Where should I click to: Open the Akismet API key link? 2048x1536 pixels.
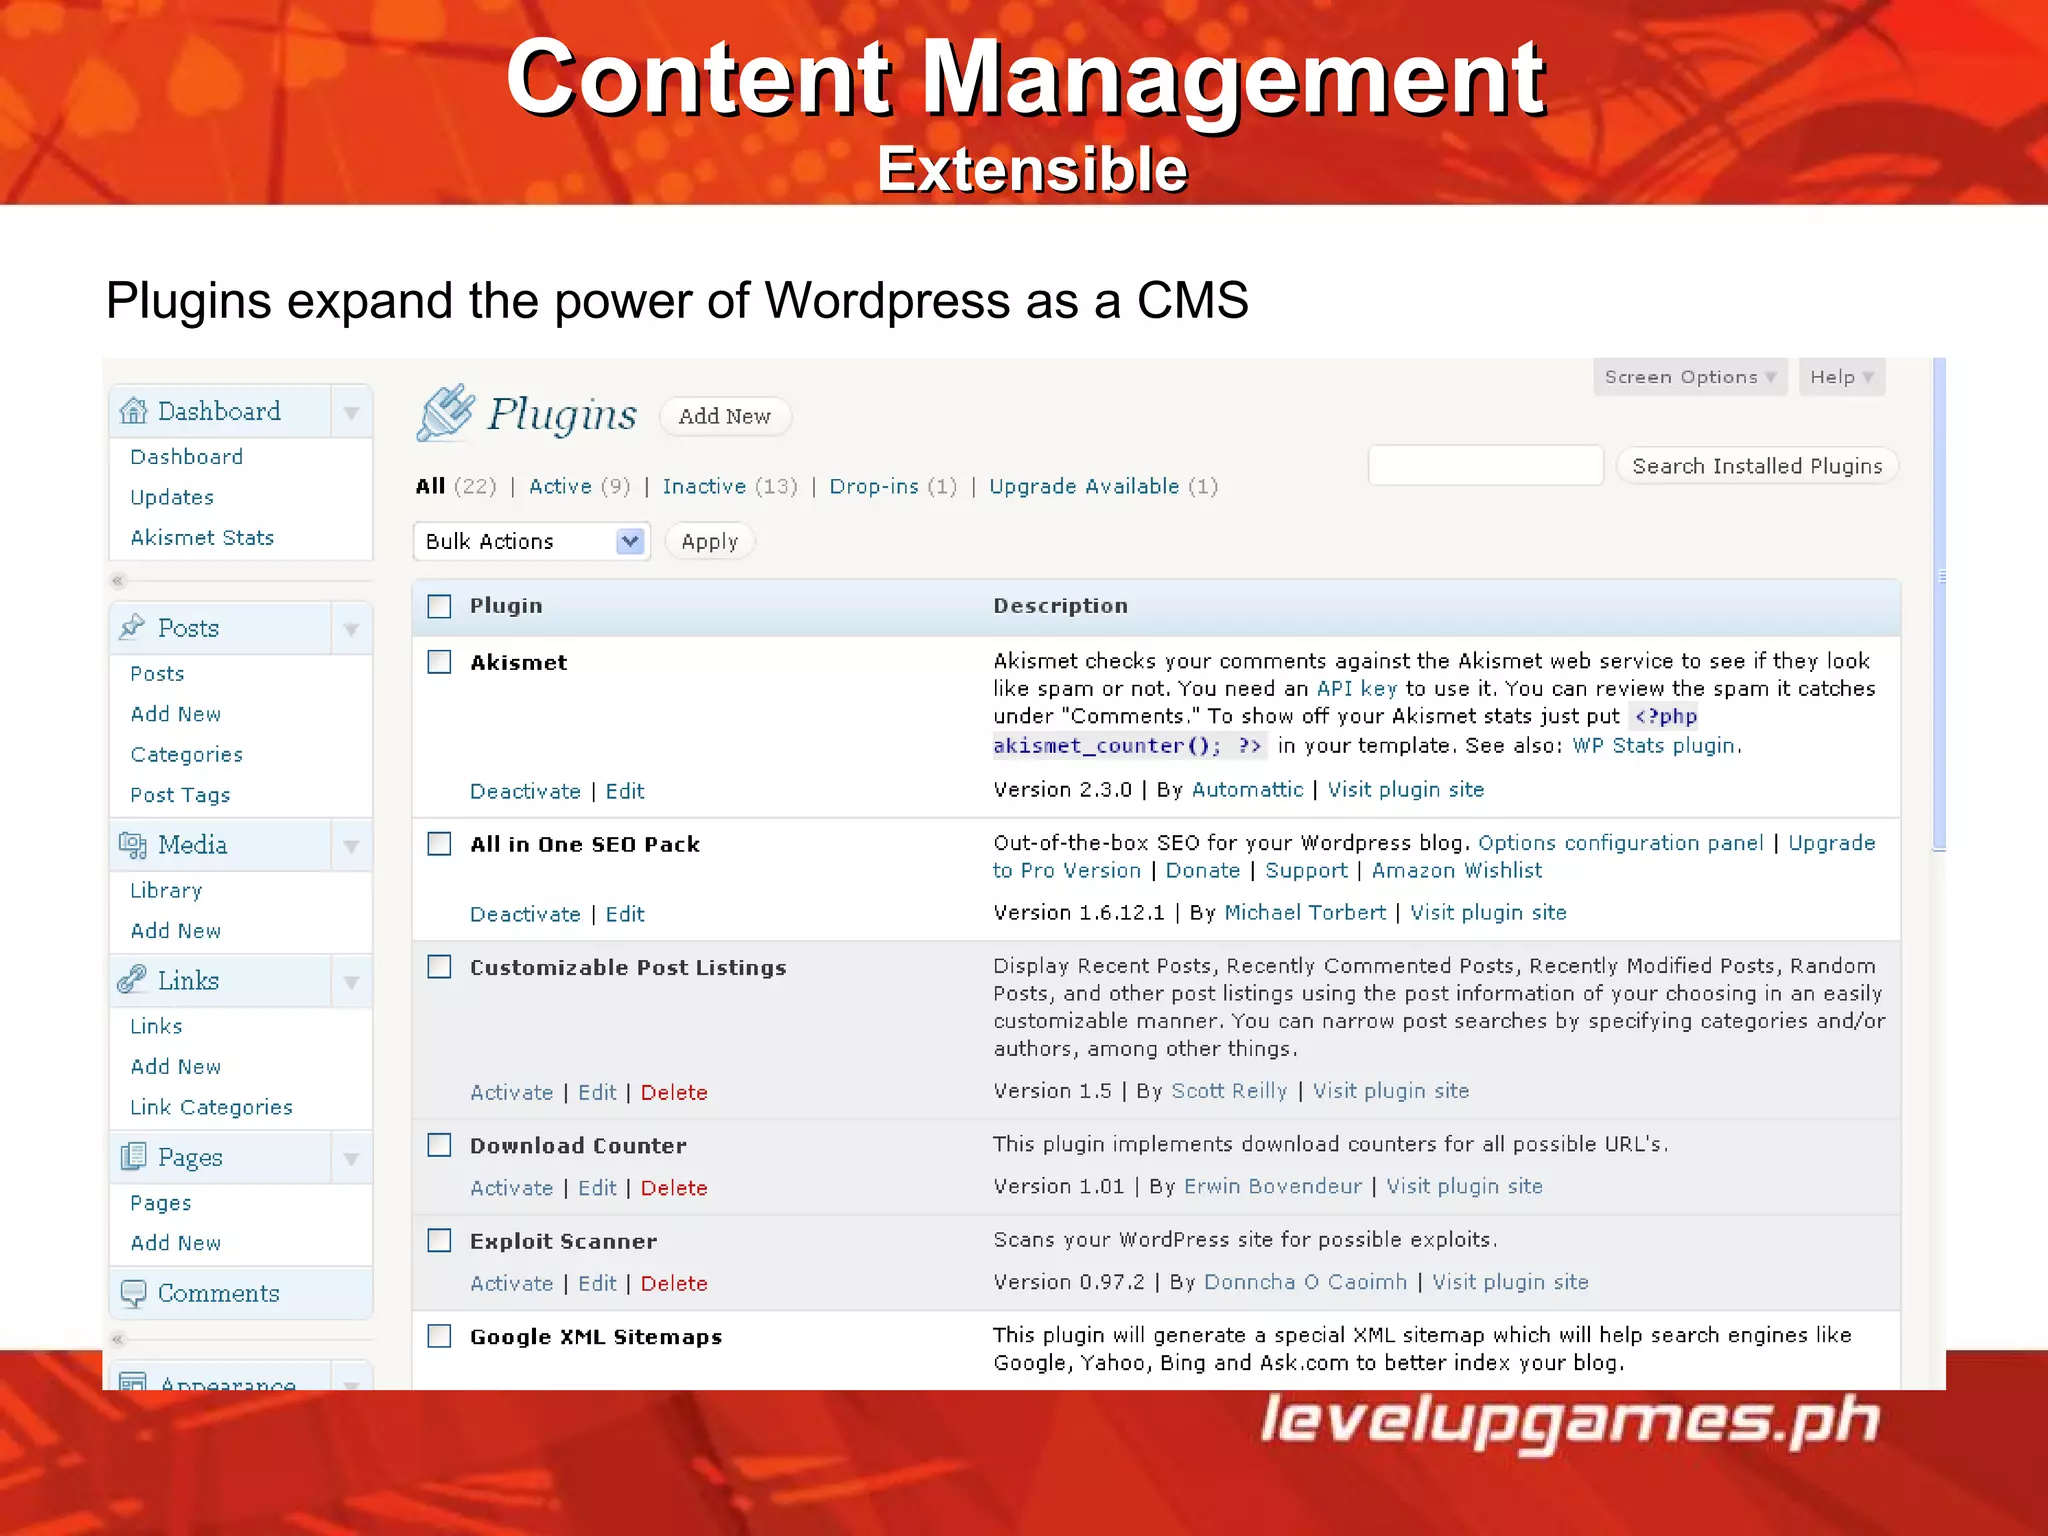pos(1356,688)
